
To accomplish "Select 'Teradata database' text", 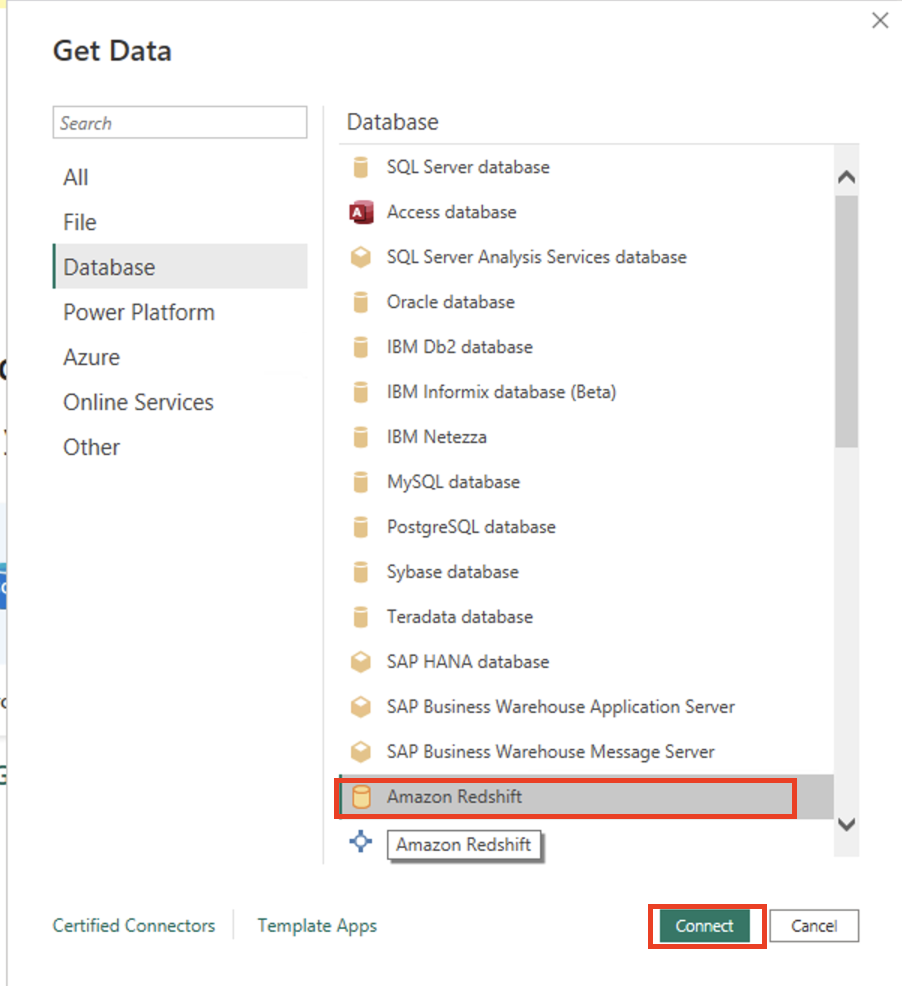I will pyautogui.click(x=460, y=617).
